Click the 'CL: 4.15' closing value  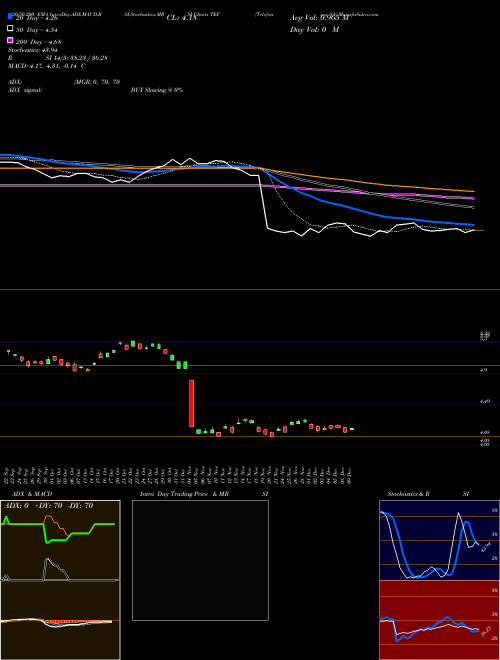coord(182,18)
